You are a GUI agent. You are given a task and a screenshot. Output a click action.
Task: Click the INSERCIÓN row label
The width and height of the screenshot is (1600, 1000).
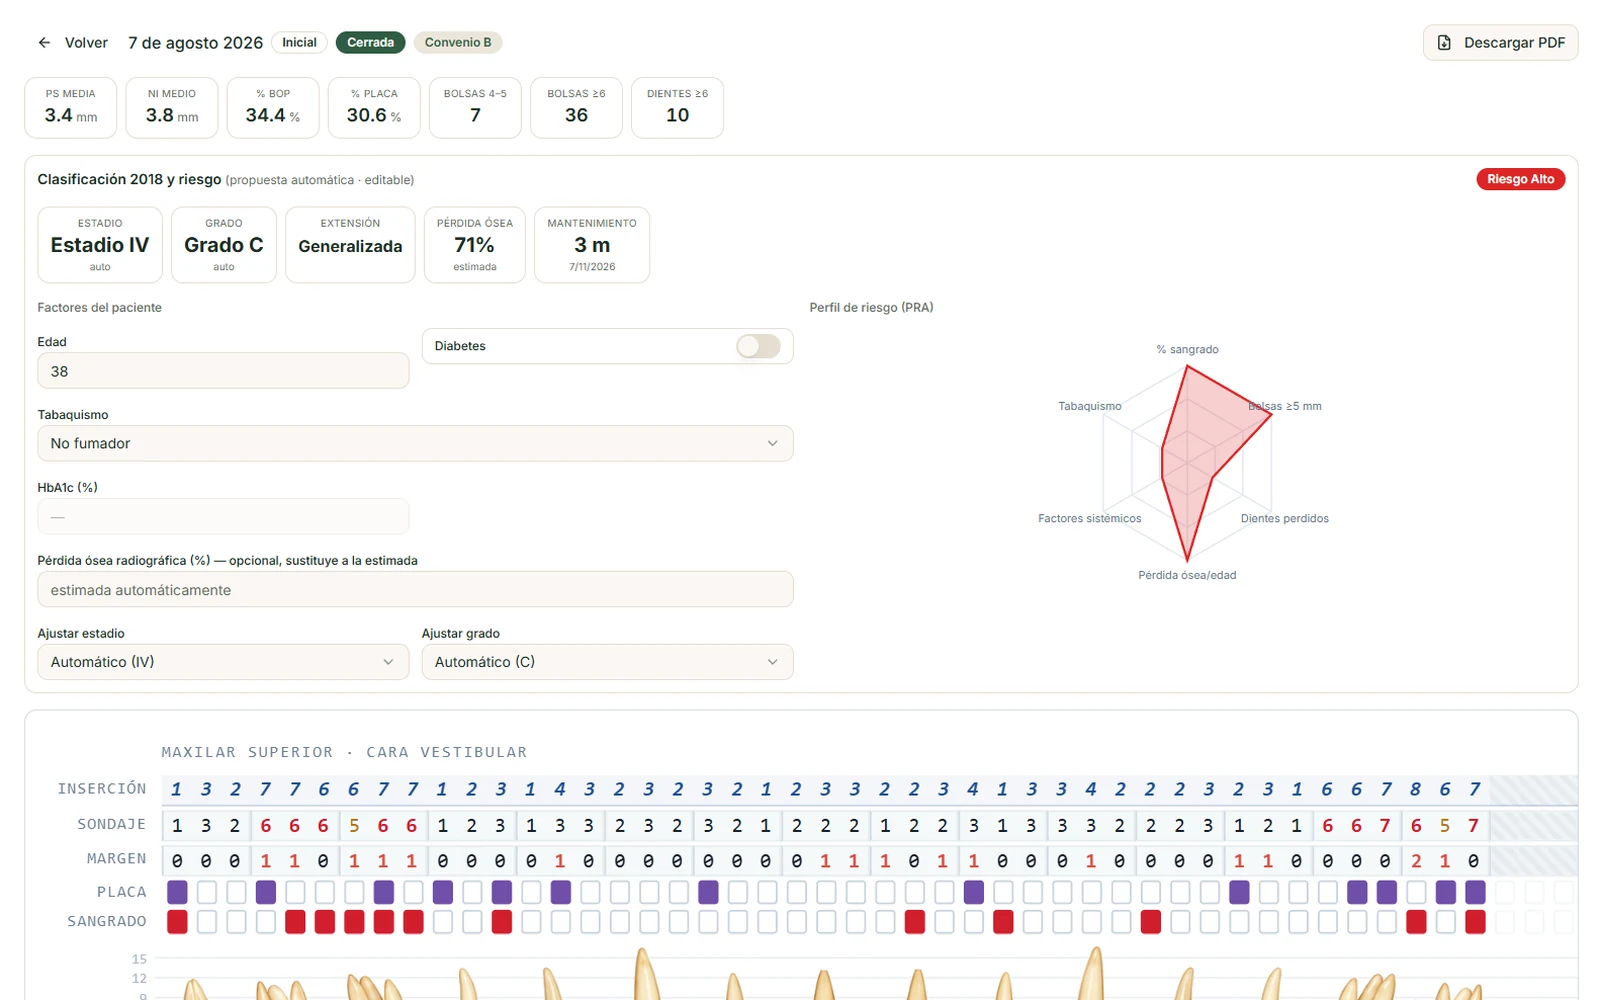(x=102, y=789)
